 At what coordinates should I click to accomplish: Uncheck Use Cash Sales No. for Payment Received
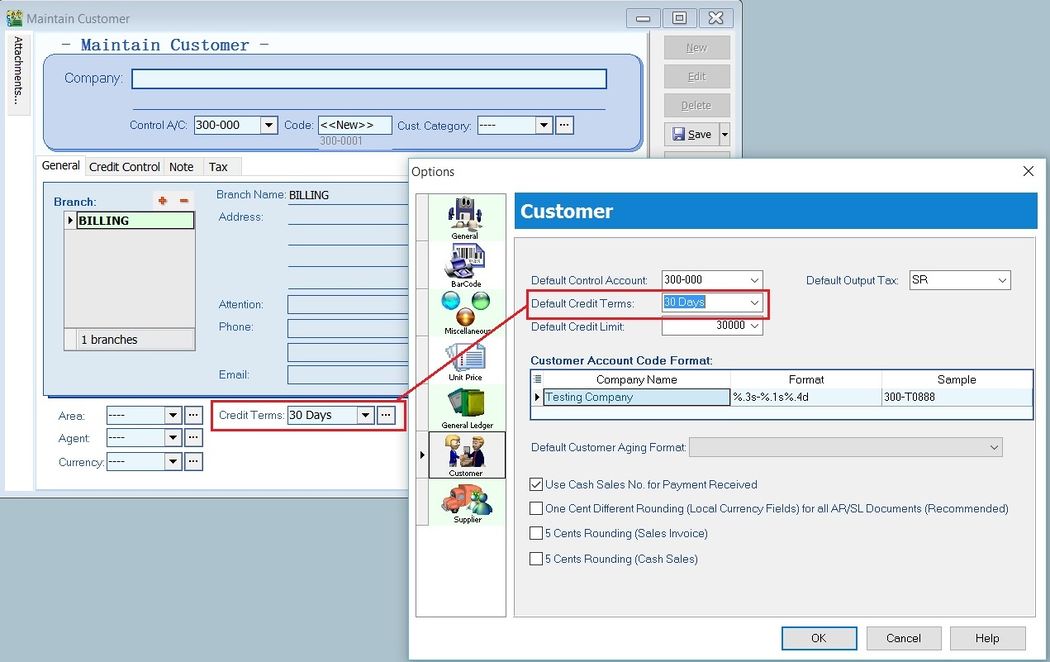[x=537, y=484]
